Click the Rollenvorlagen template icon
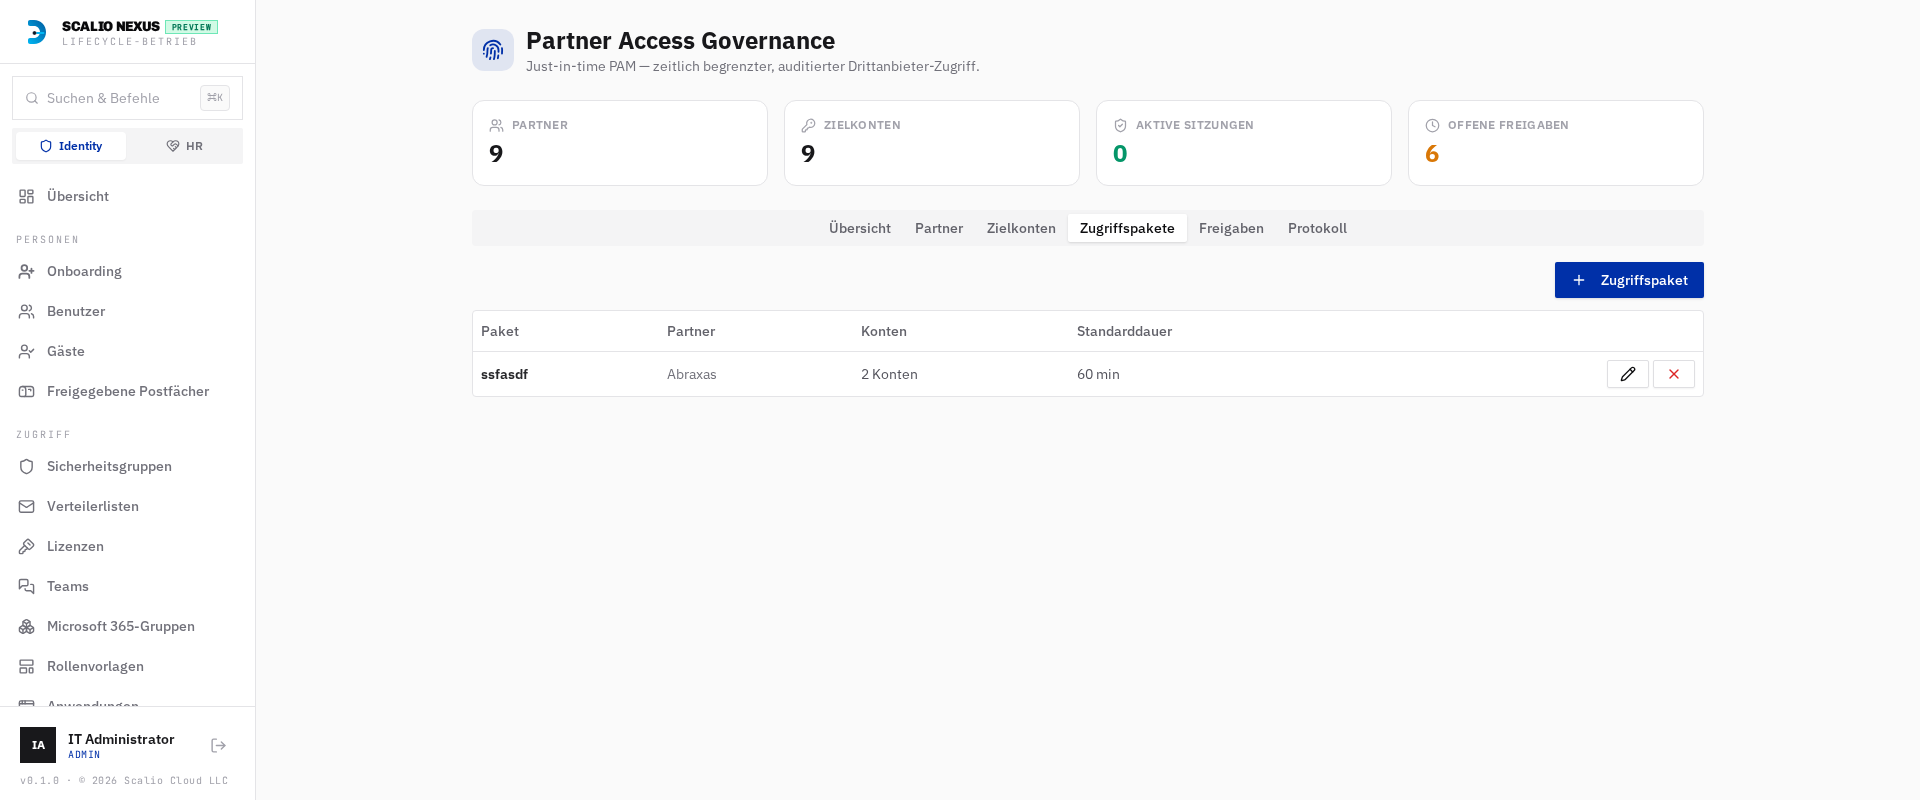This screenshot has width=1920, height=800. 27,666
